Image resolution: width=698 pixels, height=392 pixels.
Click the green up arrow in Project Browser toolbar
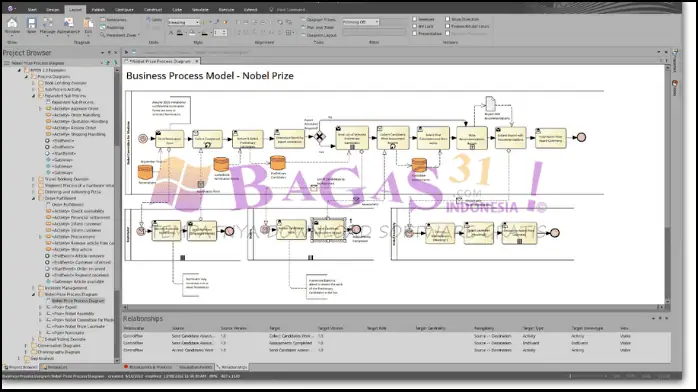(x=108, y=63)
